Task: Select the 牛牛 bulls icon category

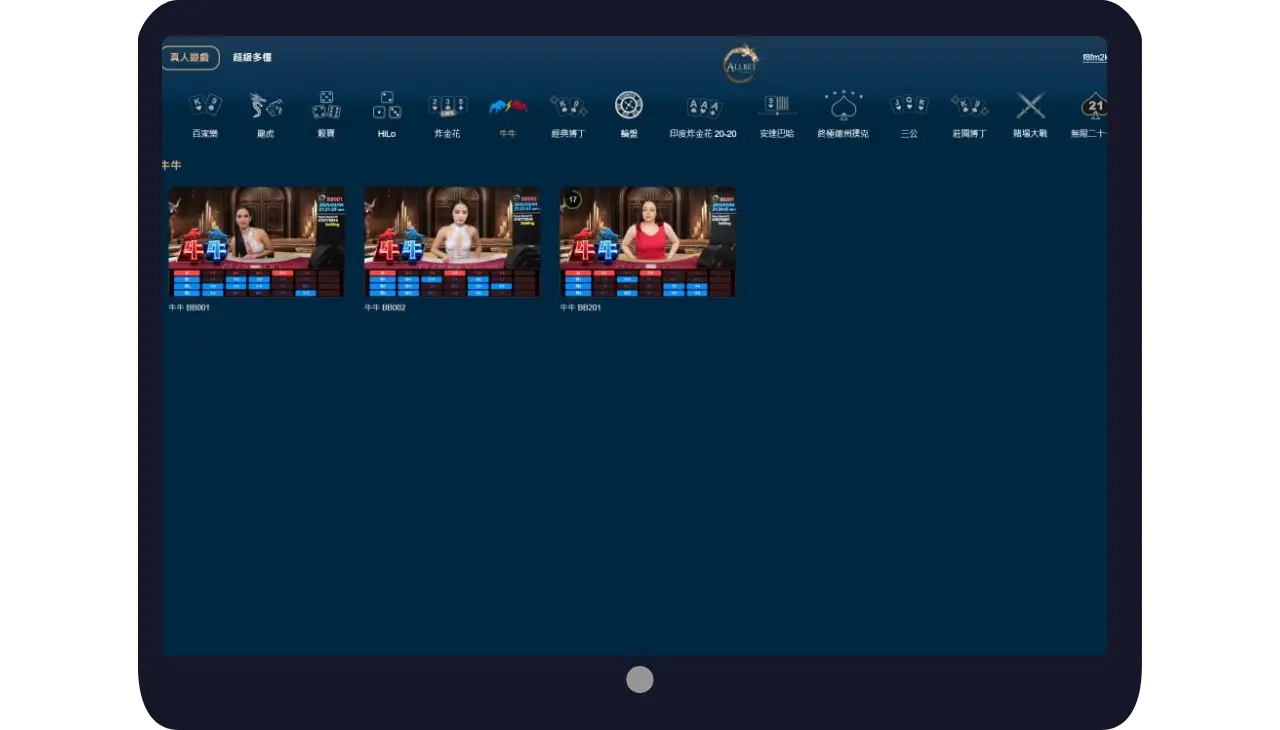Action: click(x=508, y=115)
